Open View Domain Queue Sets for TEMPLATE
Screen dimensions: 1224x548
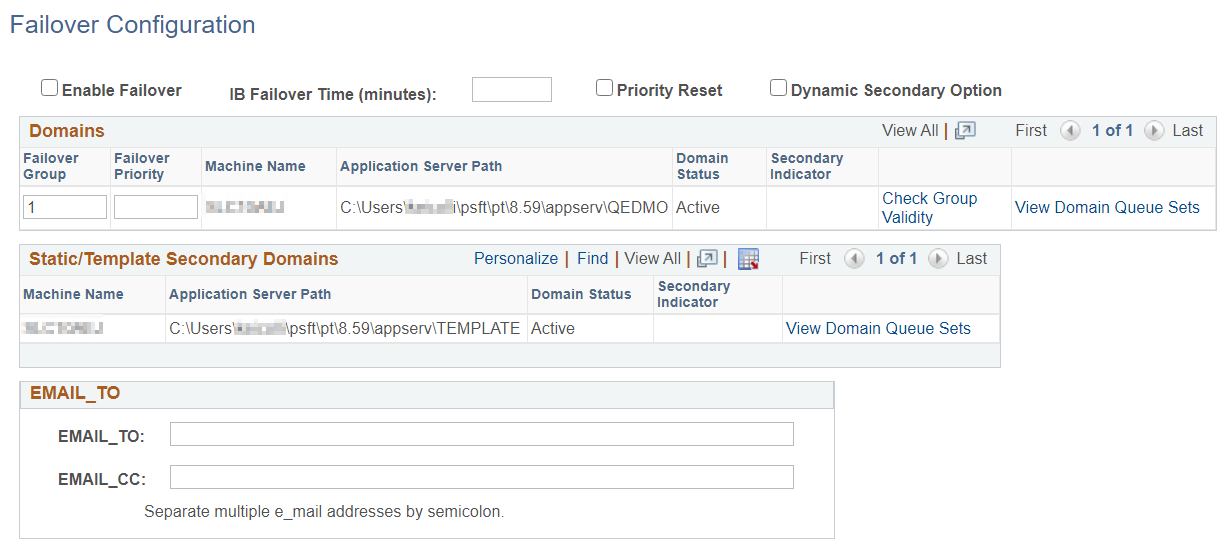878,328
